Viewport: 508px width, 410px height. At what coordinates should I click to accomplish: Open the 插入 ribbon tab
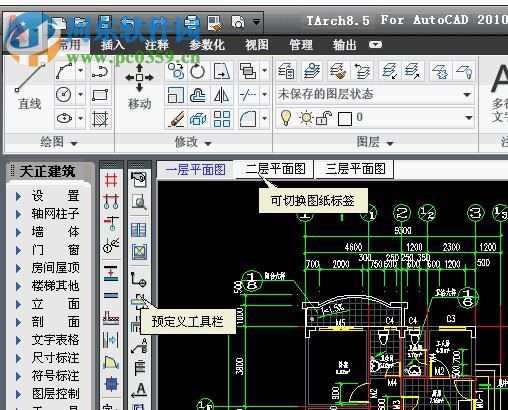[112, 45]
